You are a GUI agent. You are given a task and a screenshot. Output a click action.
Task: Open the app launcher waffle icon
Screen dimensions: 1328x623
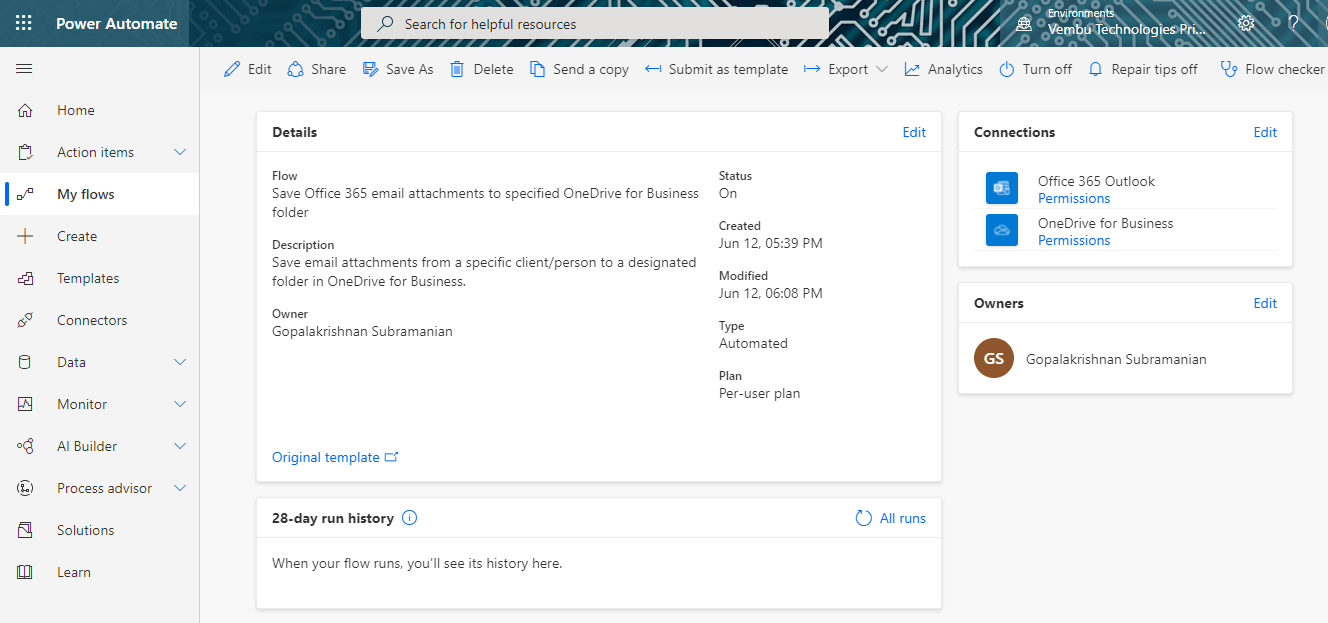[x=23, y=23]
